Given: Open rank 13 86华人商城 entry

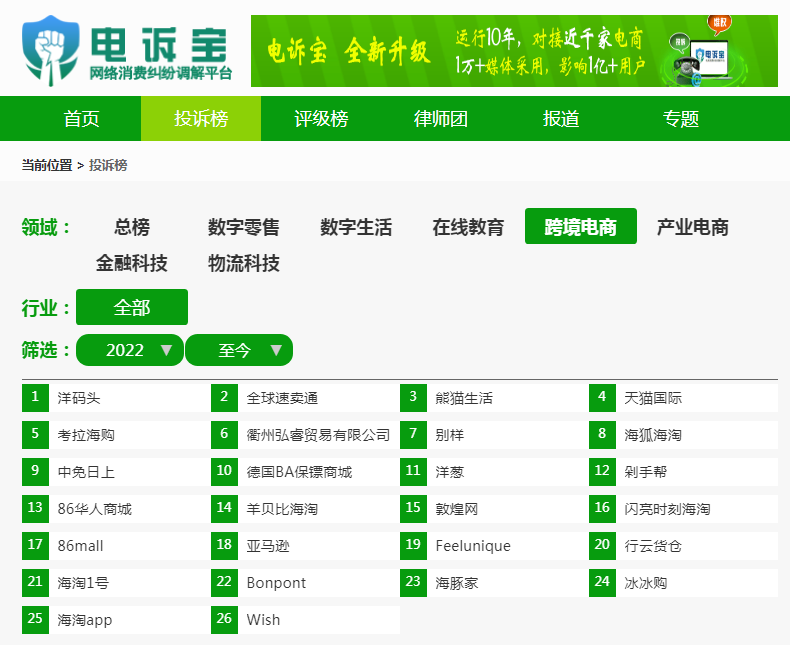Looking at the screenshot, I should [x=116, y=509].
